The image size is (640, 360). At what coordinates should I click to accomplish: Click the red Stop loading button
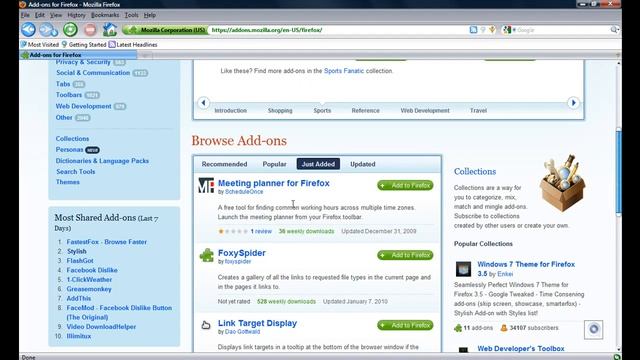pyautogui.click(x=90, y=30)
